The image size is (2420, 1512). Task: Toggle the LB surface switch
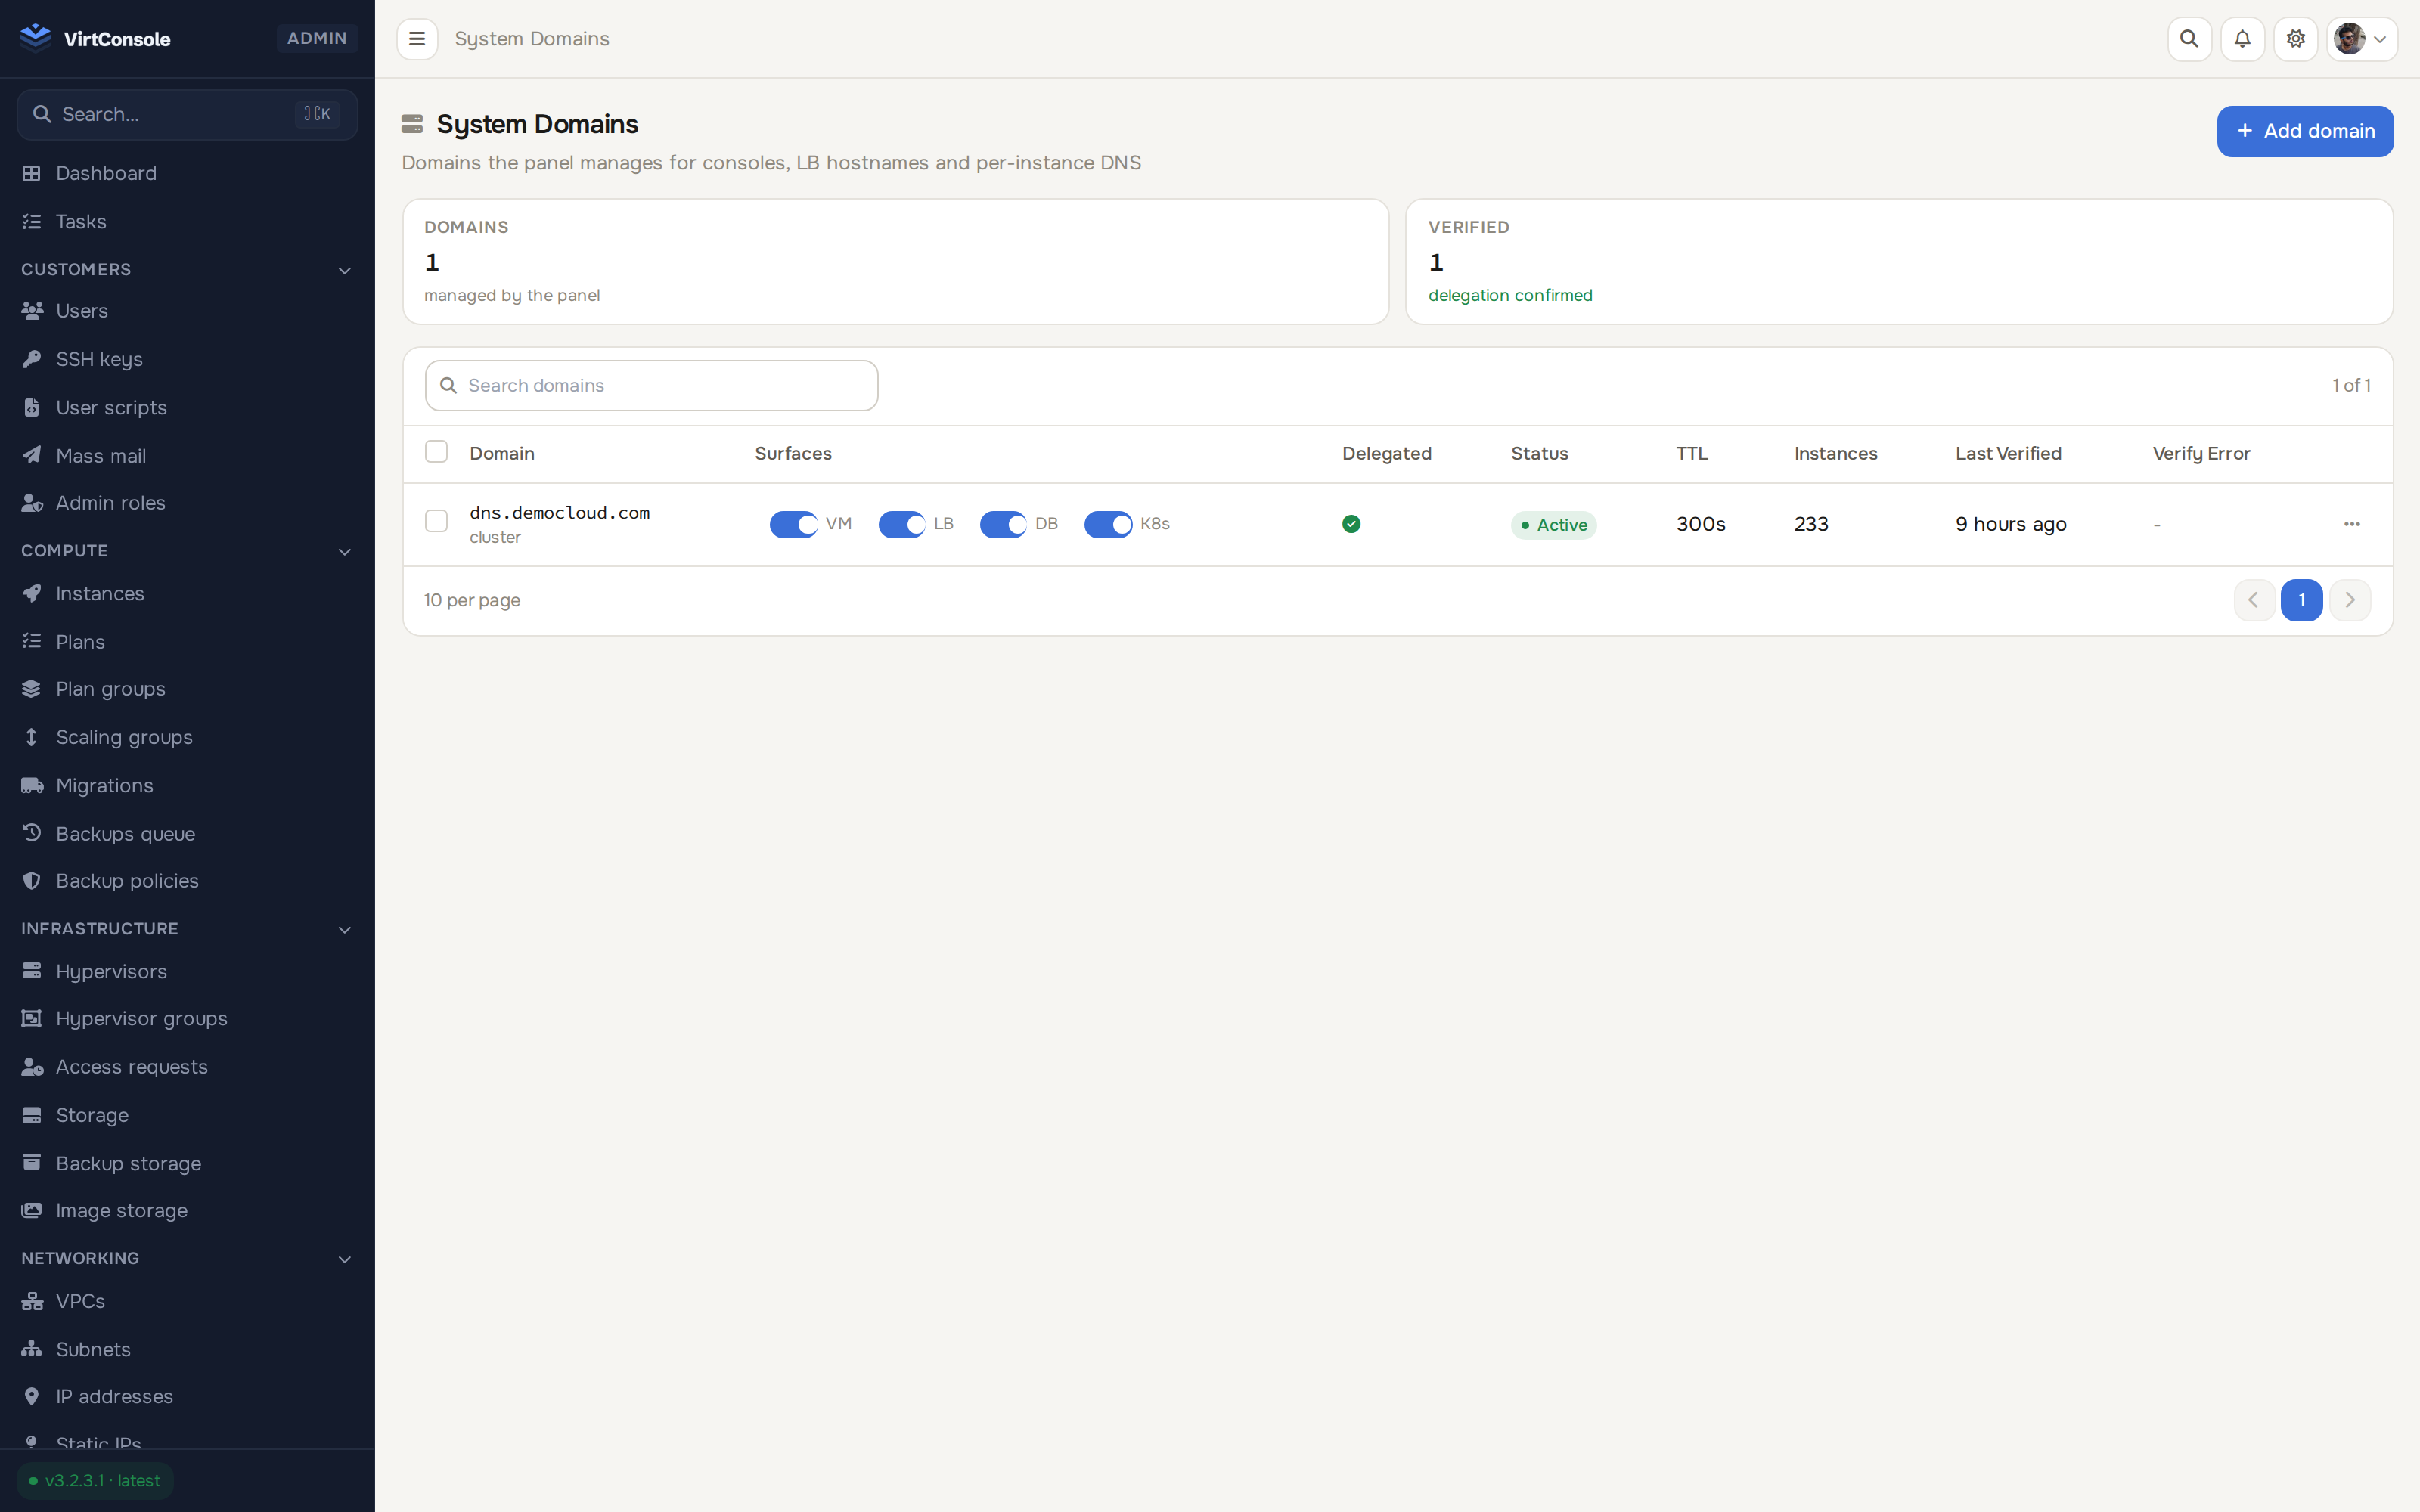coord(902,524)
